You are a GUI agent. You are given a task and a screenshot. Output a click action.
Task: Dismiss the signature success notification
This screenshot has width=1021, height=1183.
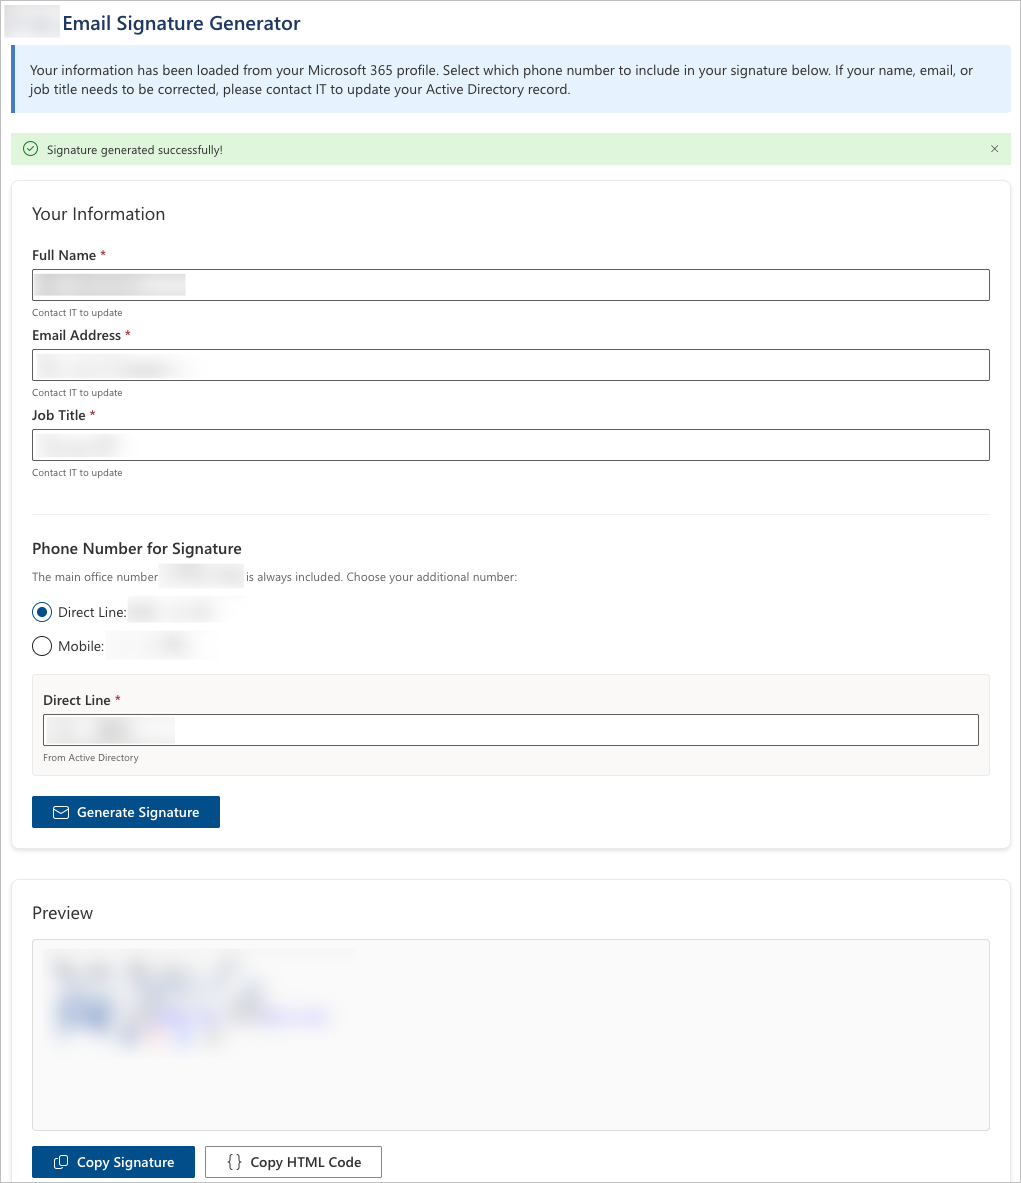[x=995, y=148]
